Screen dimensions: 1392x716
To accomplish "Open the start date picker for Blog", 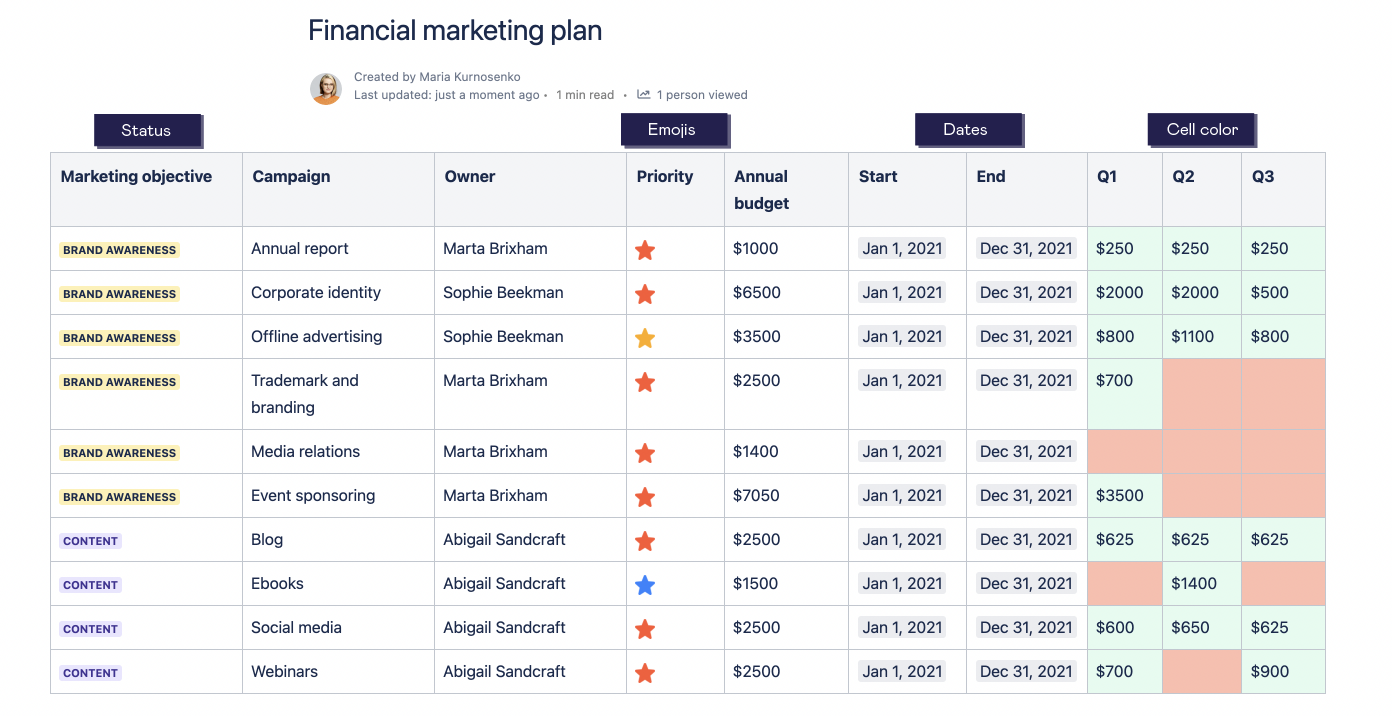I will tap(902, 539).
